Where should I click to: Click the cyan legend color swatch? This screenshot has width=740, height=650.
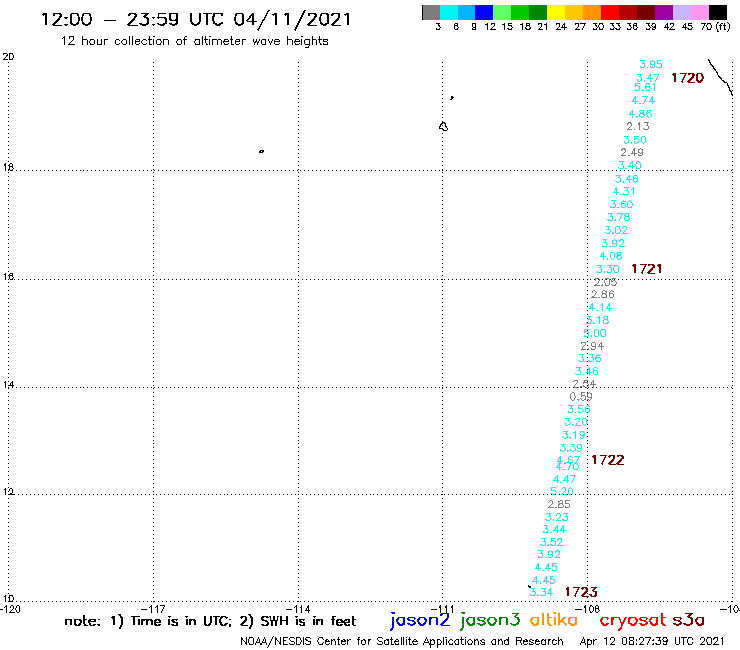pyautogui.click(x=449, y=12)
